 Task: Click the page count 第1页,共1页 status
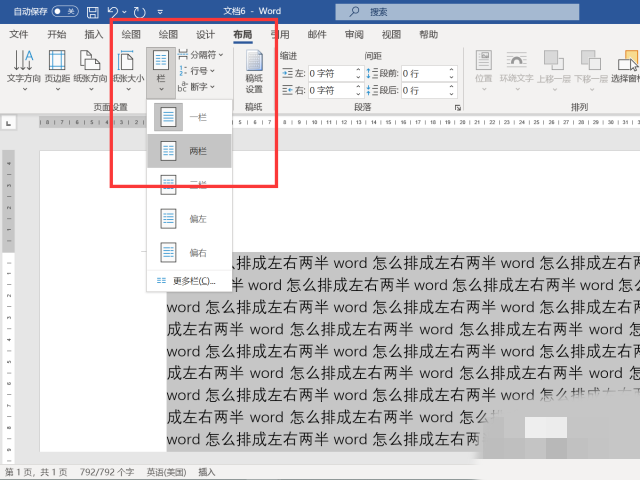[36, 472]
